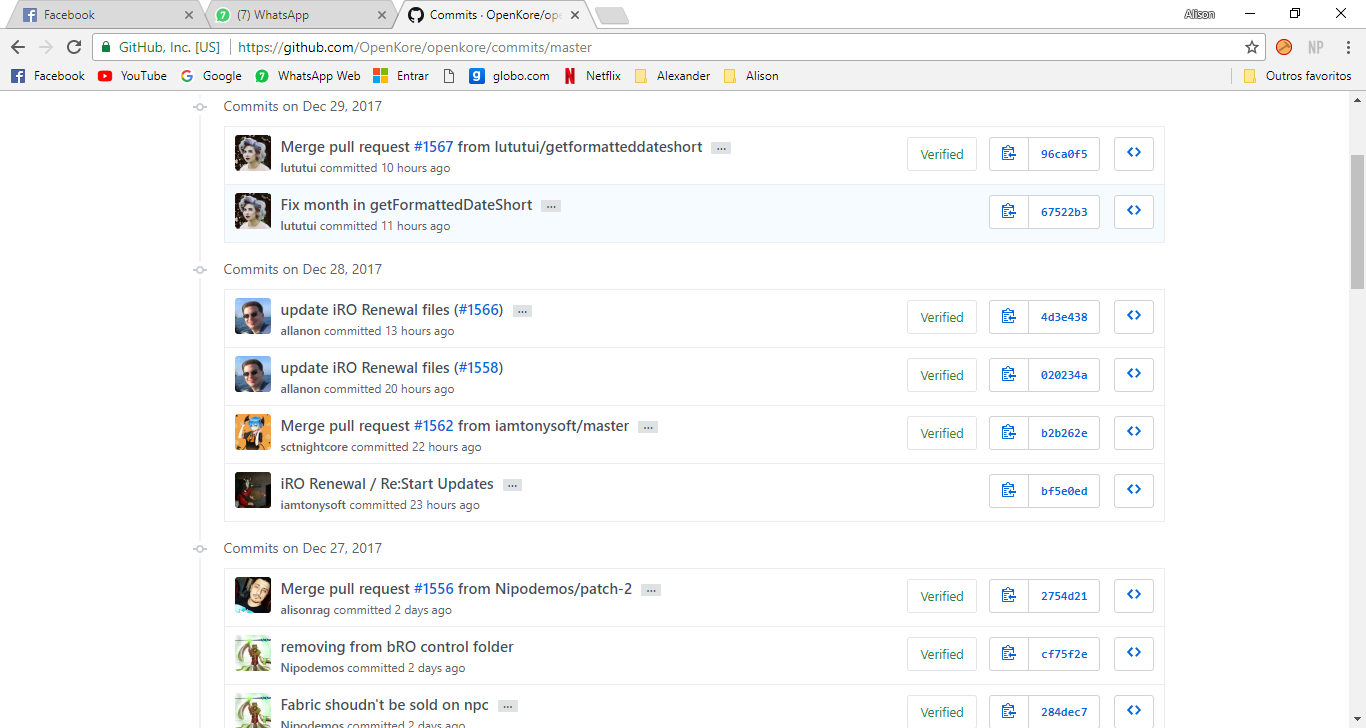Expand description of update iRO Renewal files #1566
The image size is (1366, 728).
click(x=522, y=311)
